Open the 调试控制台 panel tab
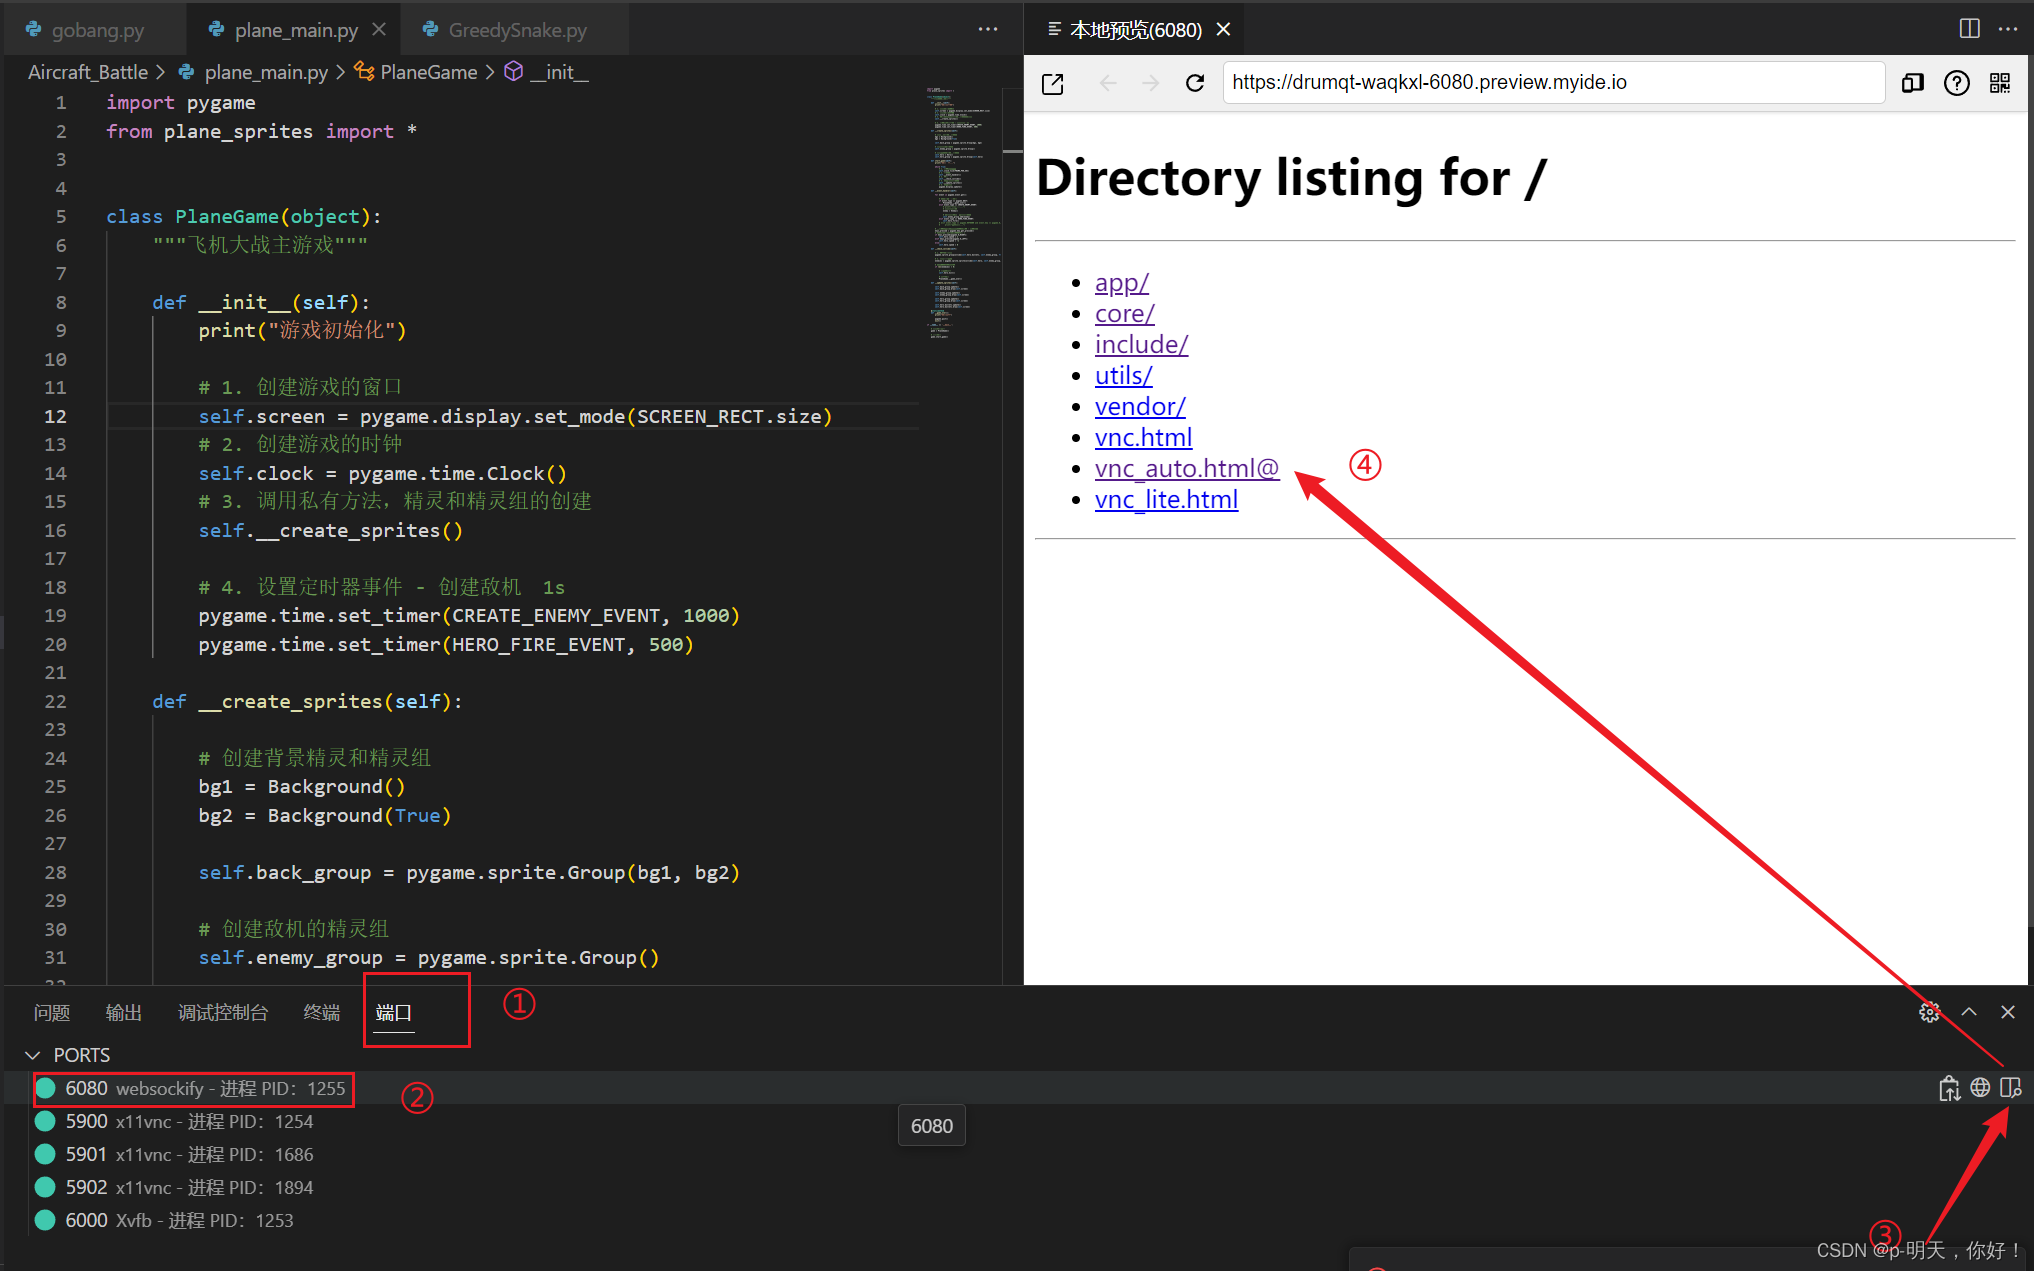This screenshot has height=1271, width=2034. click(x=223, y=1013)
